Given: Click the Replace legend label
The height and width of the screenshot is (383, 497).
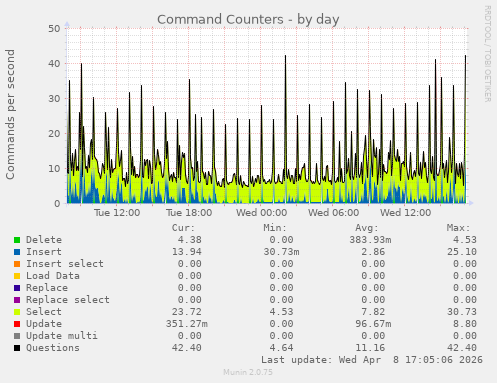Looking at the screenshot, I should 47,288.
